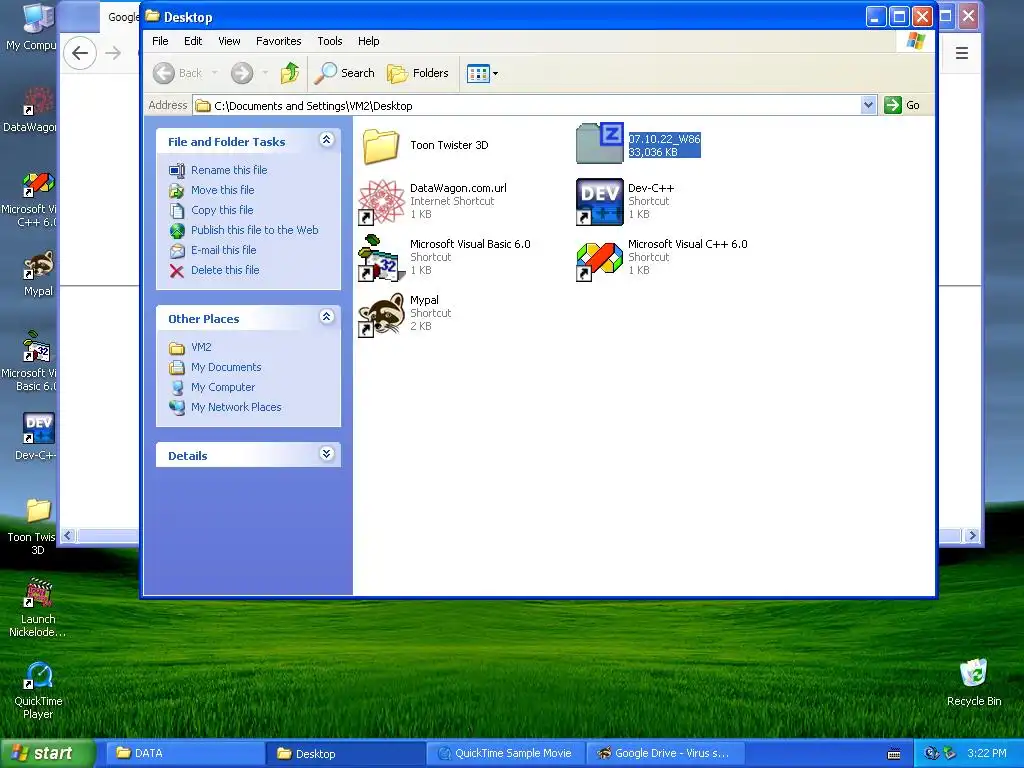Select the 07.10.22_W86 archive file icon
The height and width of the screenshot is (768, 1024).
600,143
